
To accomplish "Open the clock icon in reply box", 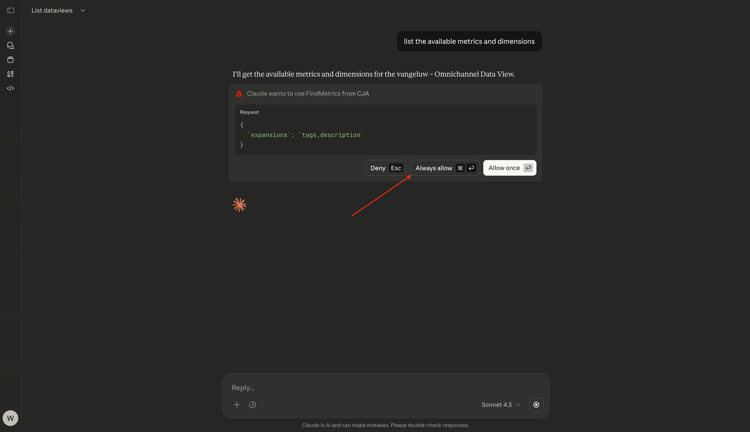I will click(x=253, y=405).
